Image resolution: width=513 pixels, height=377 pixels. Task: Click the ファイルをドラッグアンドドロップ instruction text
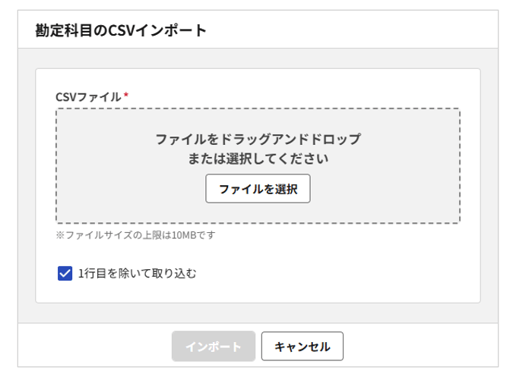pyautogui.click(x=258, y=139)
